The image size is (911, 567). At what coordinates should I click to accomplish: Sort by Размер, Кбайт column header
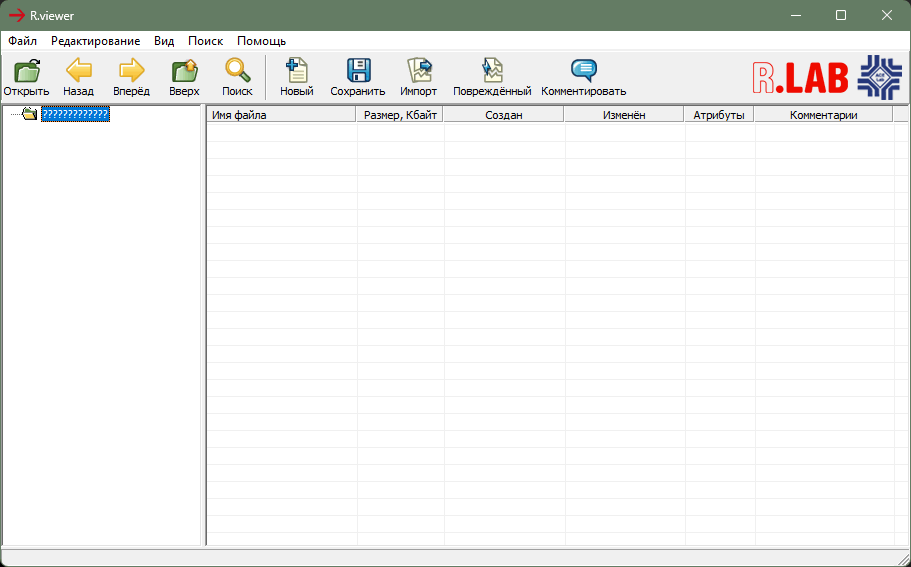(x=400, y=115)
